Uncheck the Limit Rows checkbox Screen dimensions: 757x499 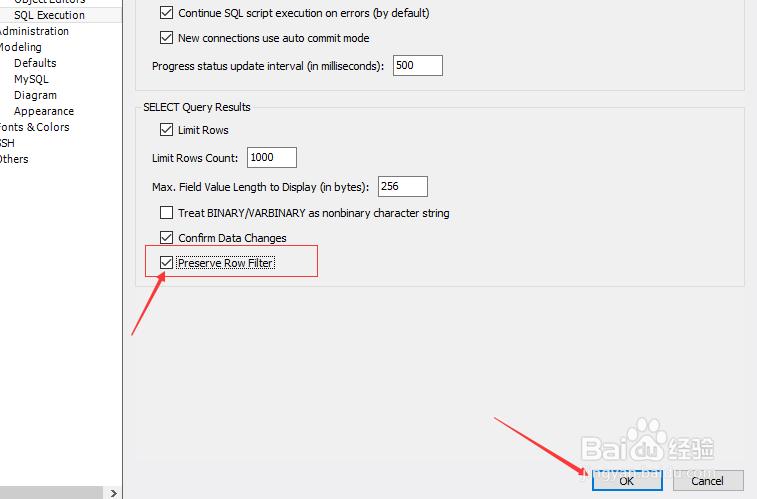coord(167,130)
